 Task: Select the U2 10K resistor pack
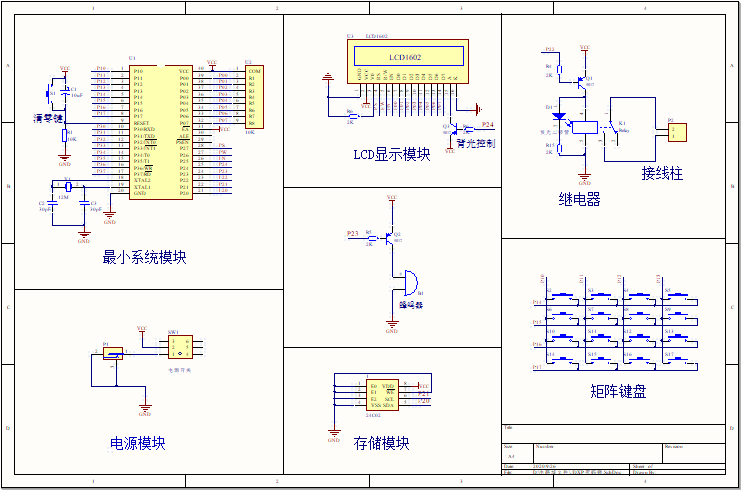click(x=254, y=97)
